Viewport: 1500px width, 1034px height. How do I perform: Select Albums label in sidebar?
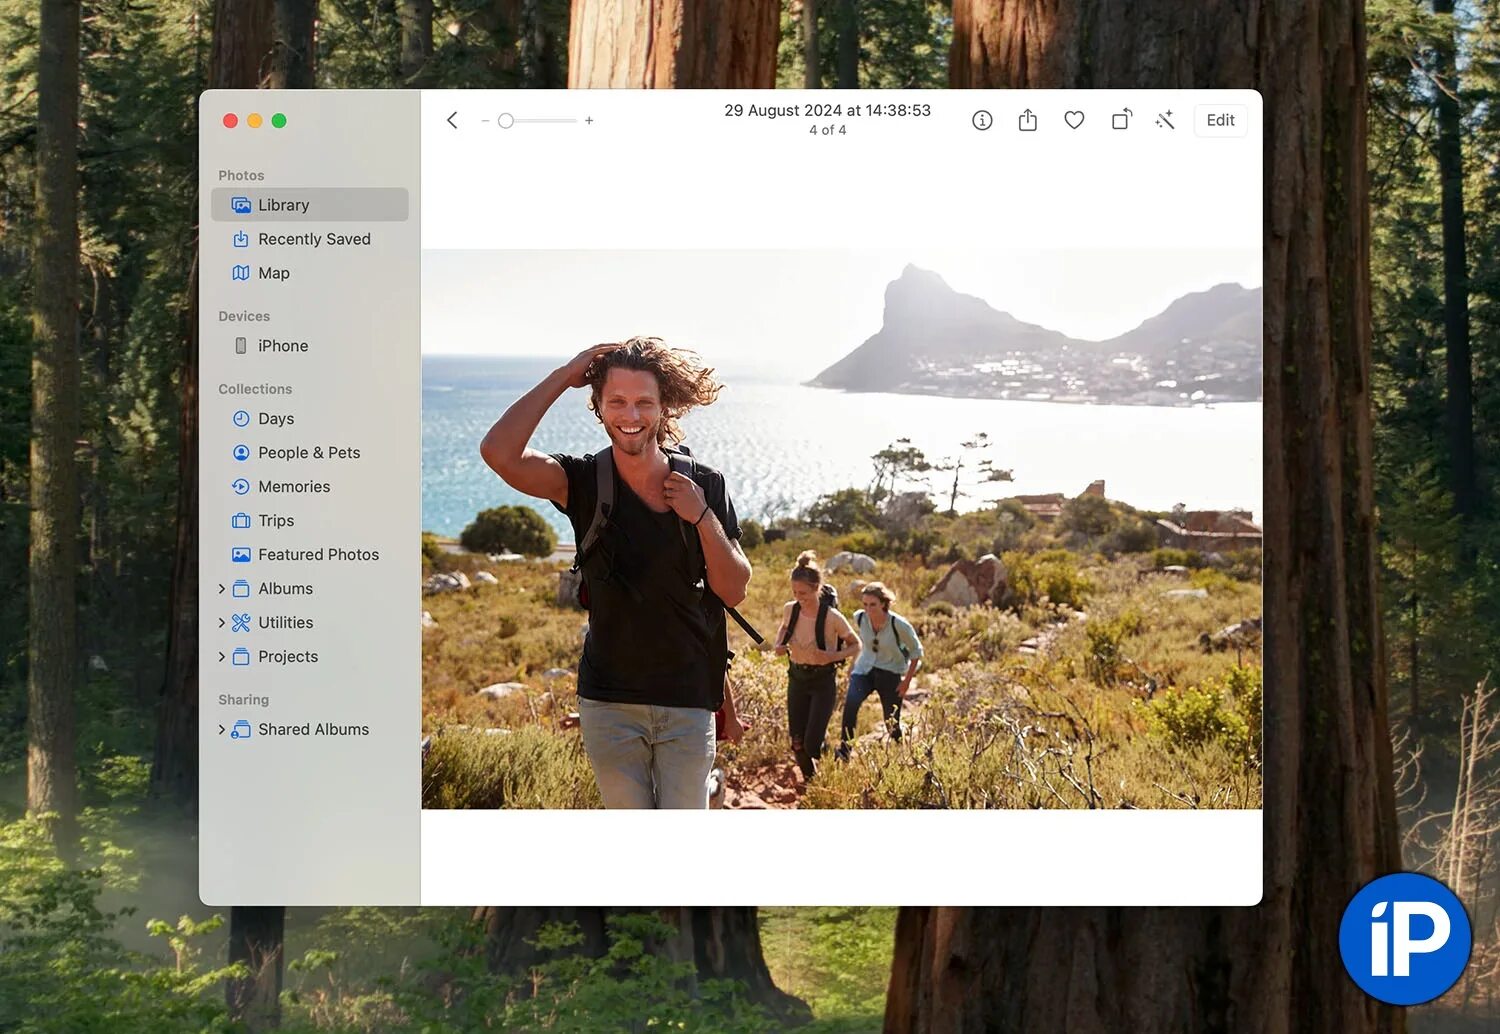coord(285,589)
